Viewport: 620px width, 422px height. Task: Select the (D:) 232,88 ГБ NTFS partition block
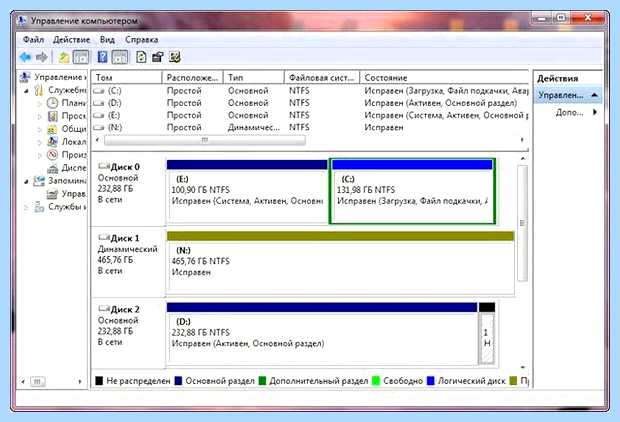[x=322, y=334]
